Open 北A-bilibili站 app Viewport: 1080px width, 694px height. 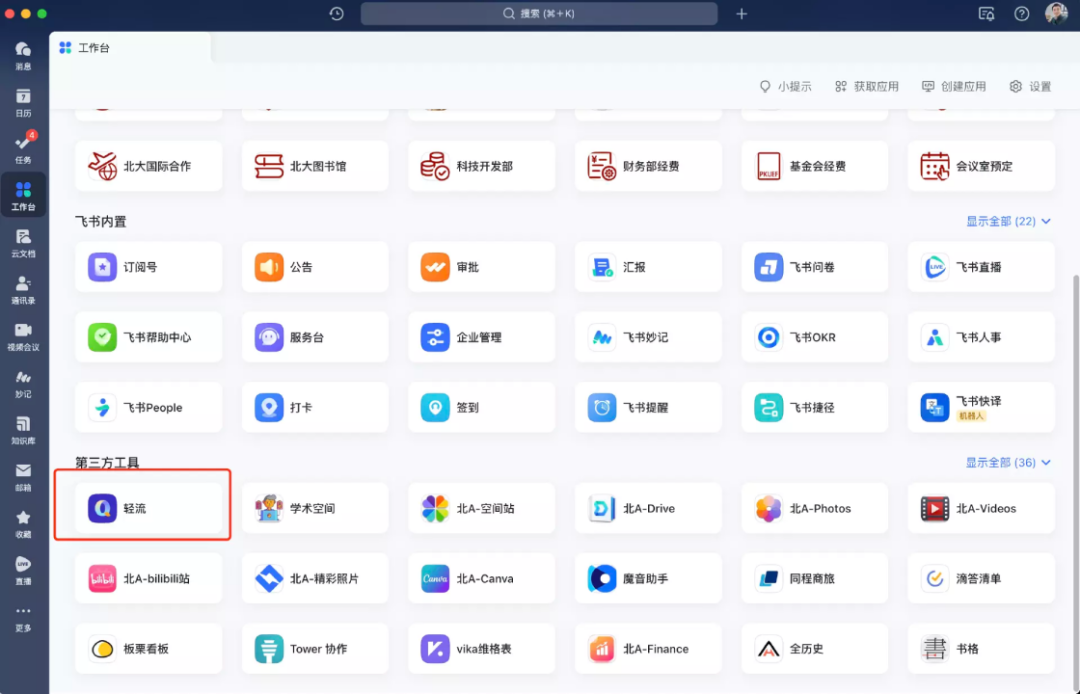click(x=148, y=578)
